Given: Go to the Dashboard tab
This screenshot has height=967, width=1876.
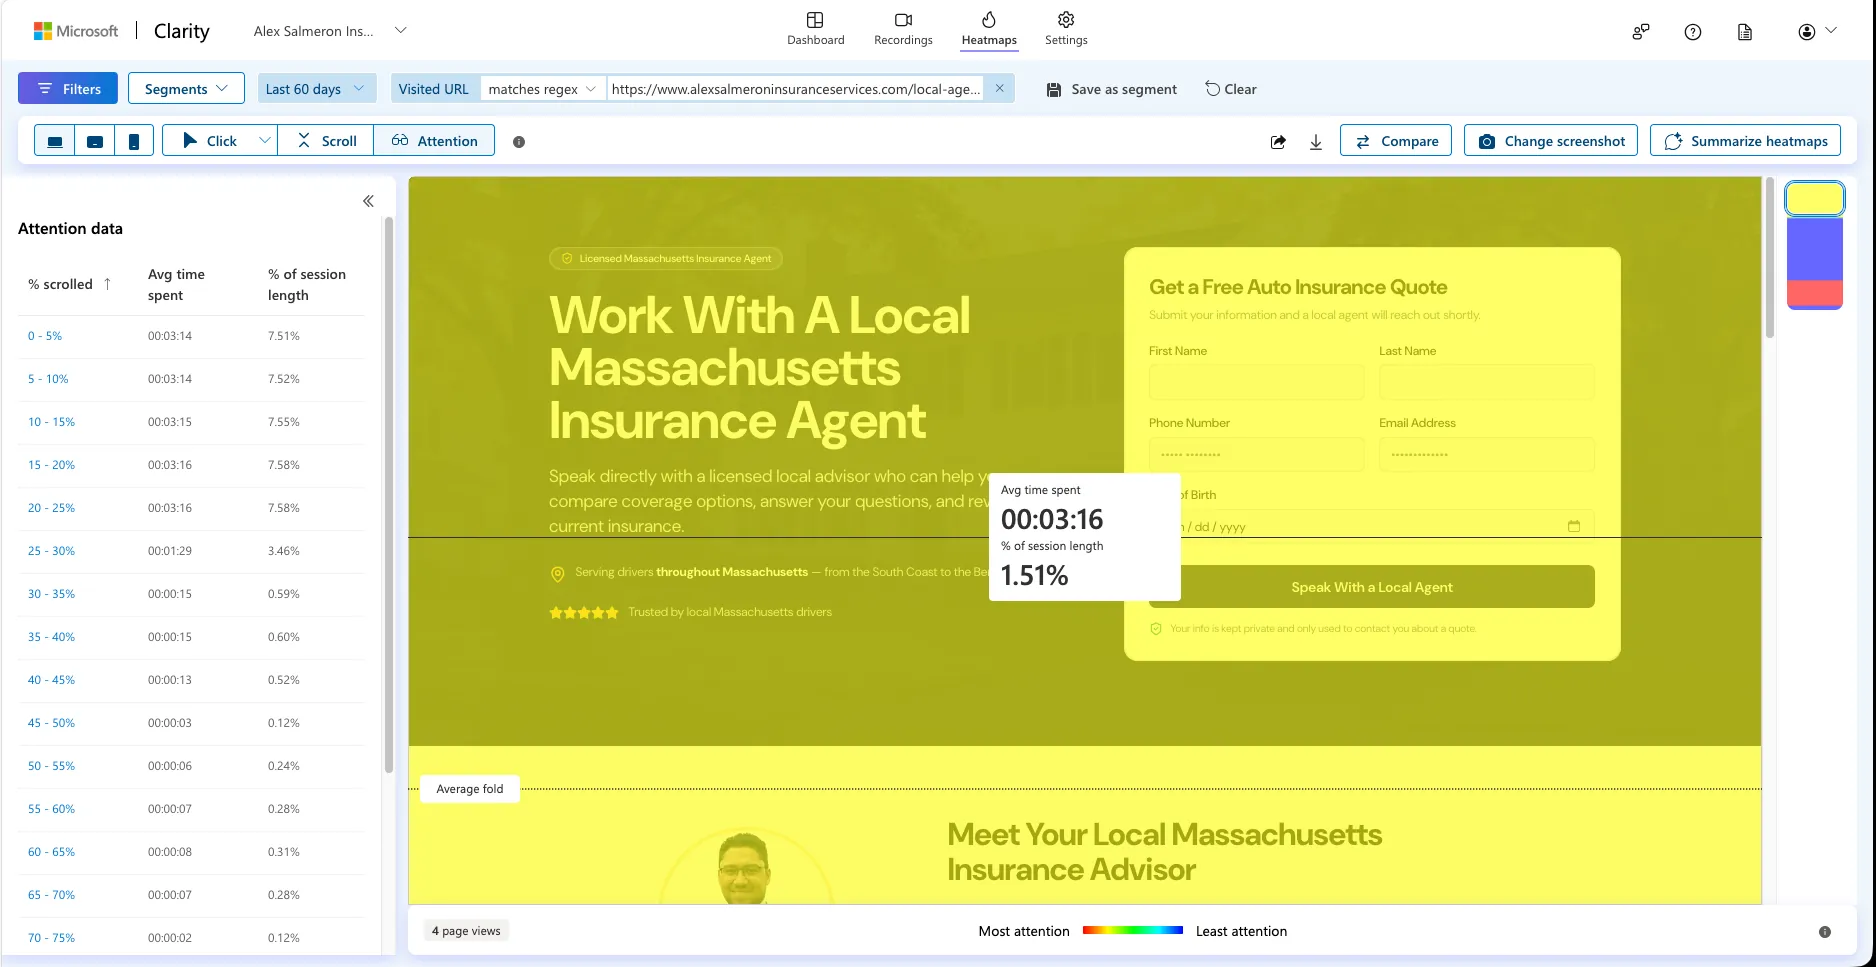Looking at the screenshot, I should tap(815, 29).
